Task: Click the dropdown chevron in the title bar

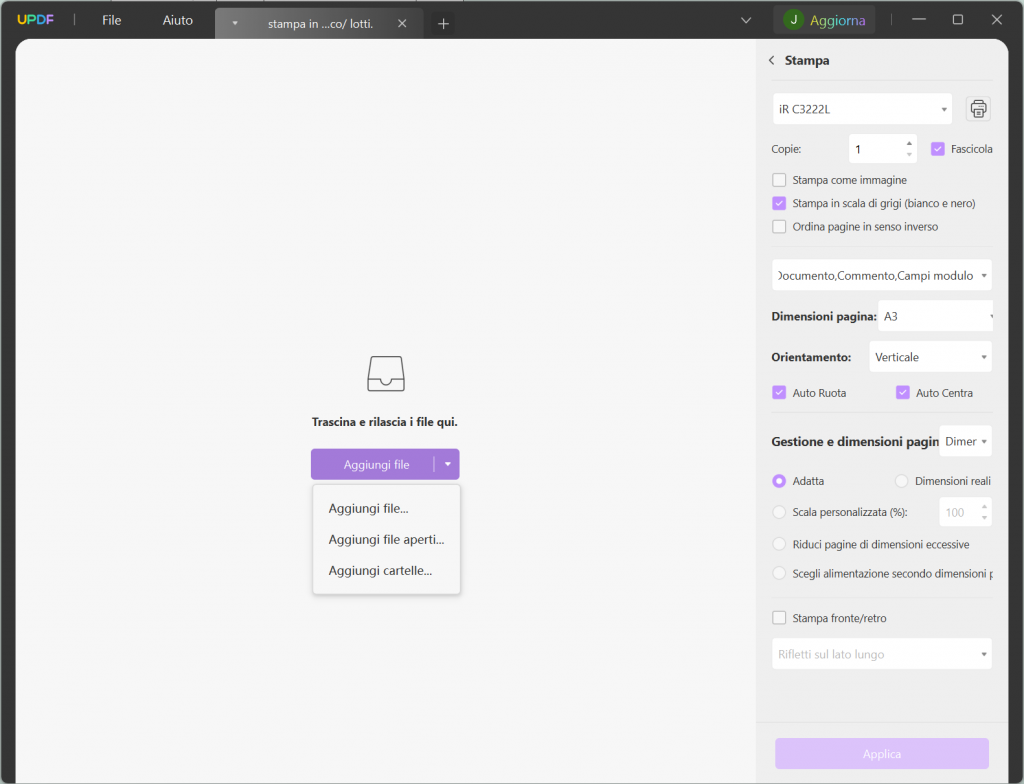Action: pos(746,19)
